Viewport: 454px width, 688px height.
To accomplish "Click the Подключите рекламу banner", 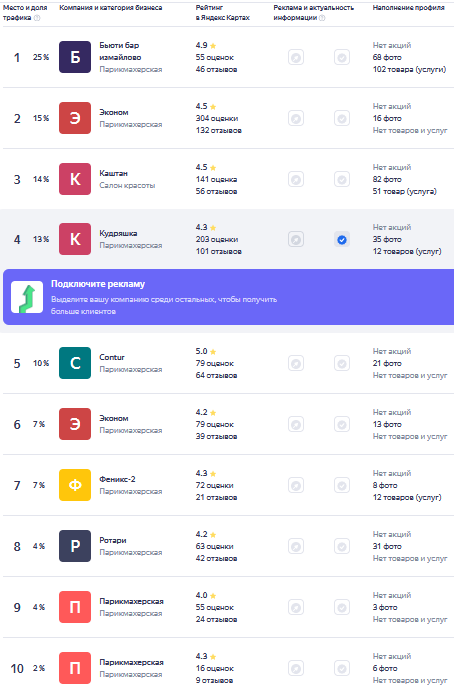I will point(228,297).
